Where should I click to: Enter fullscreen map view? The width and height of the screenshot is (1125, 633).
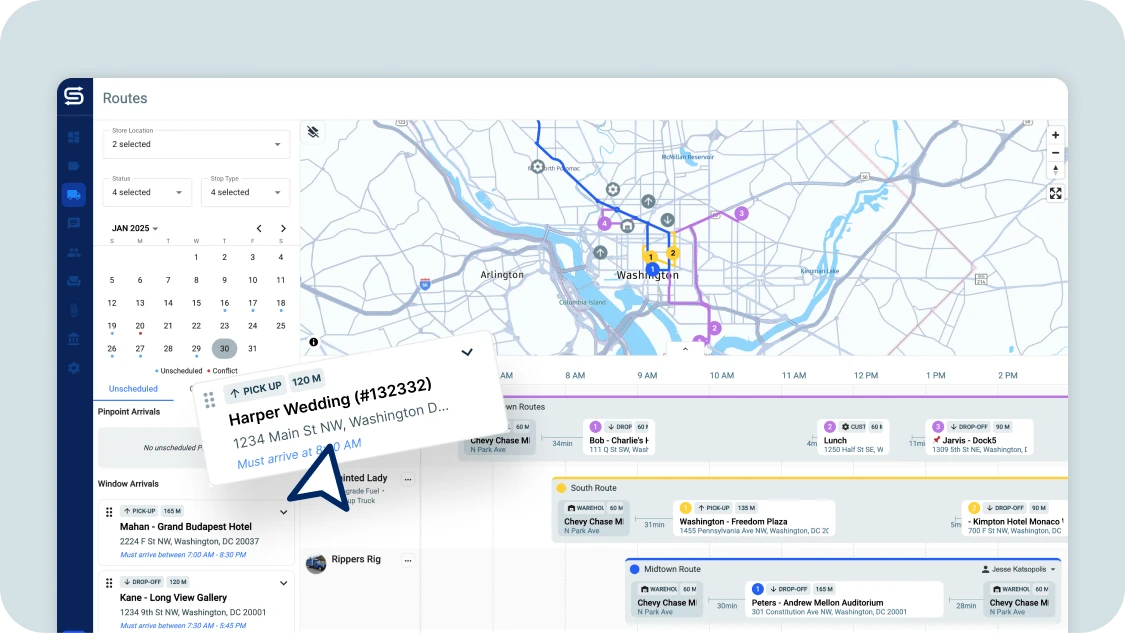coord(1055,193)
